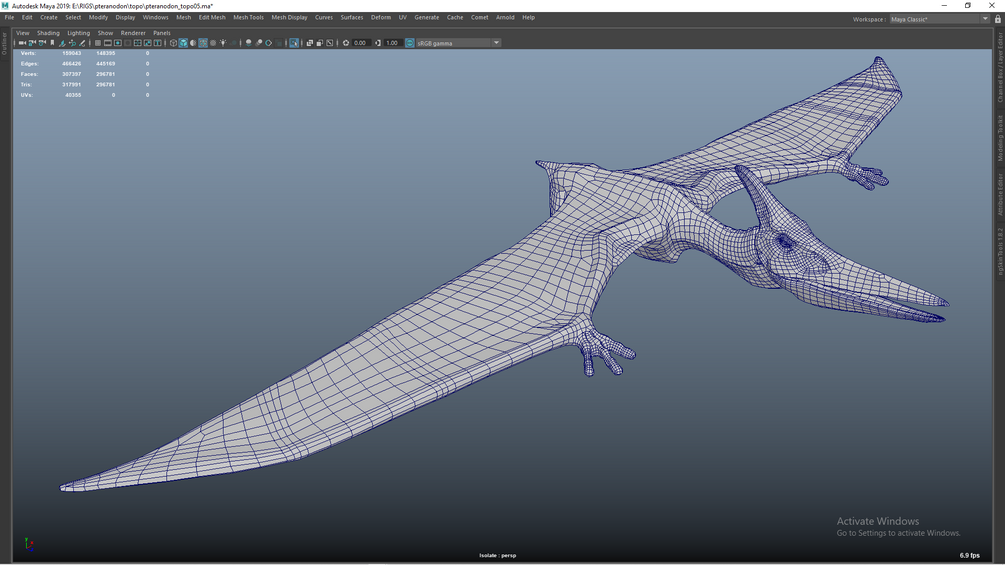Click the isolate select icon
1005x565 pixels.
tap(294, 43)
